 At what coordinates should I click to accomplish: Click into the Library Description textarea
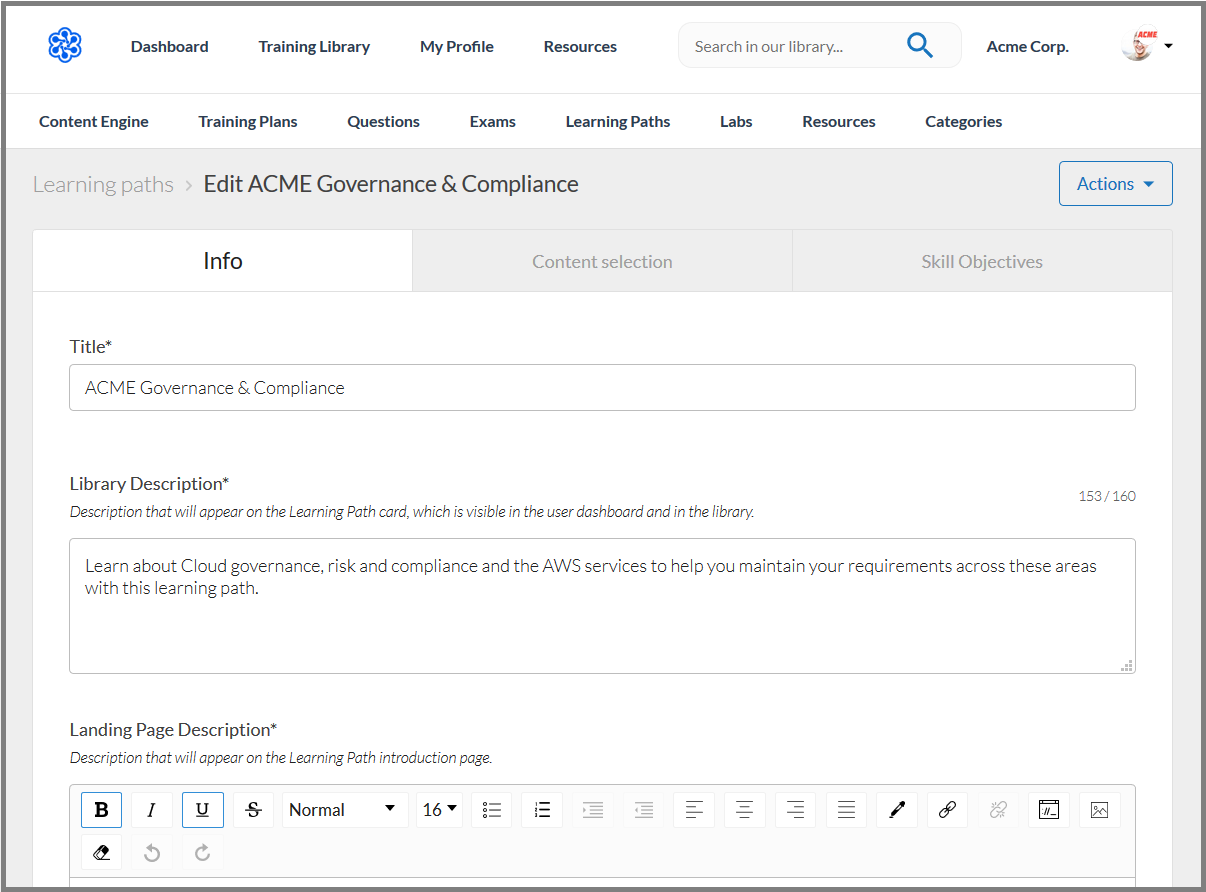pos(602,606)
